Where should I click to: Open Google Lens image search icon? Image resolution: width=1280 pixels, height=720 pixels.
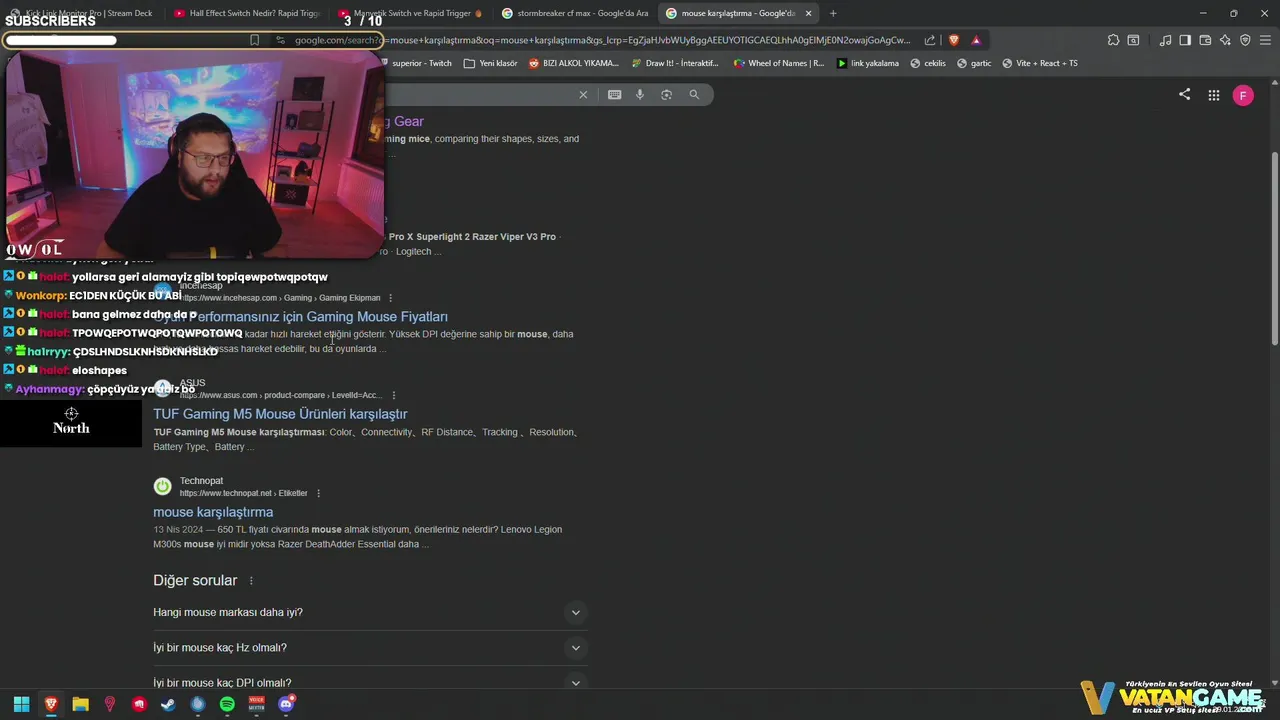pyautogui.click(x=666, y=95)
